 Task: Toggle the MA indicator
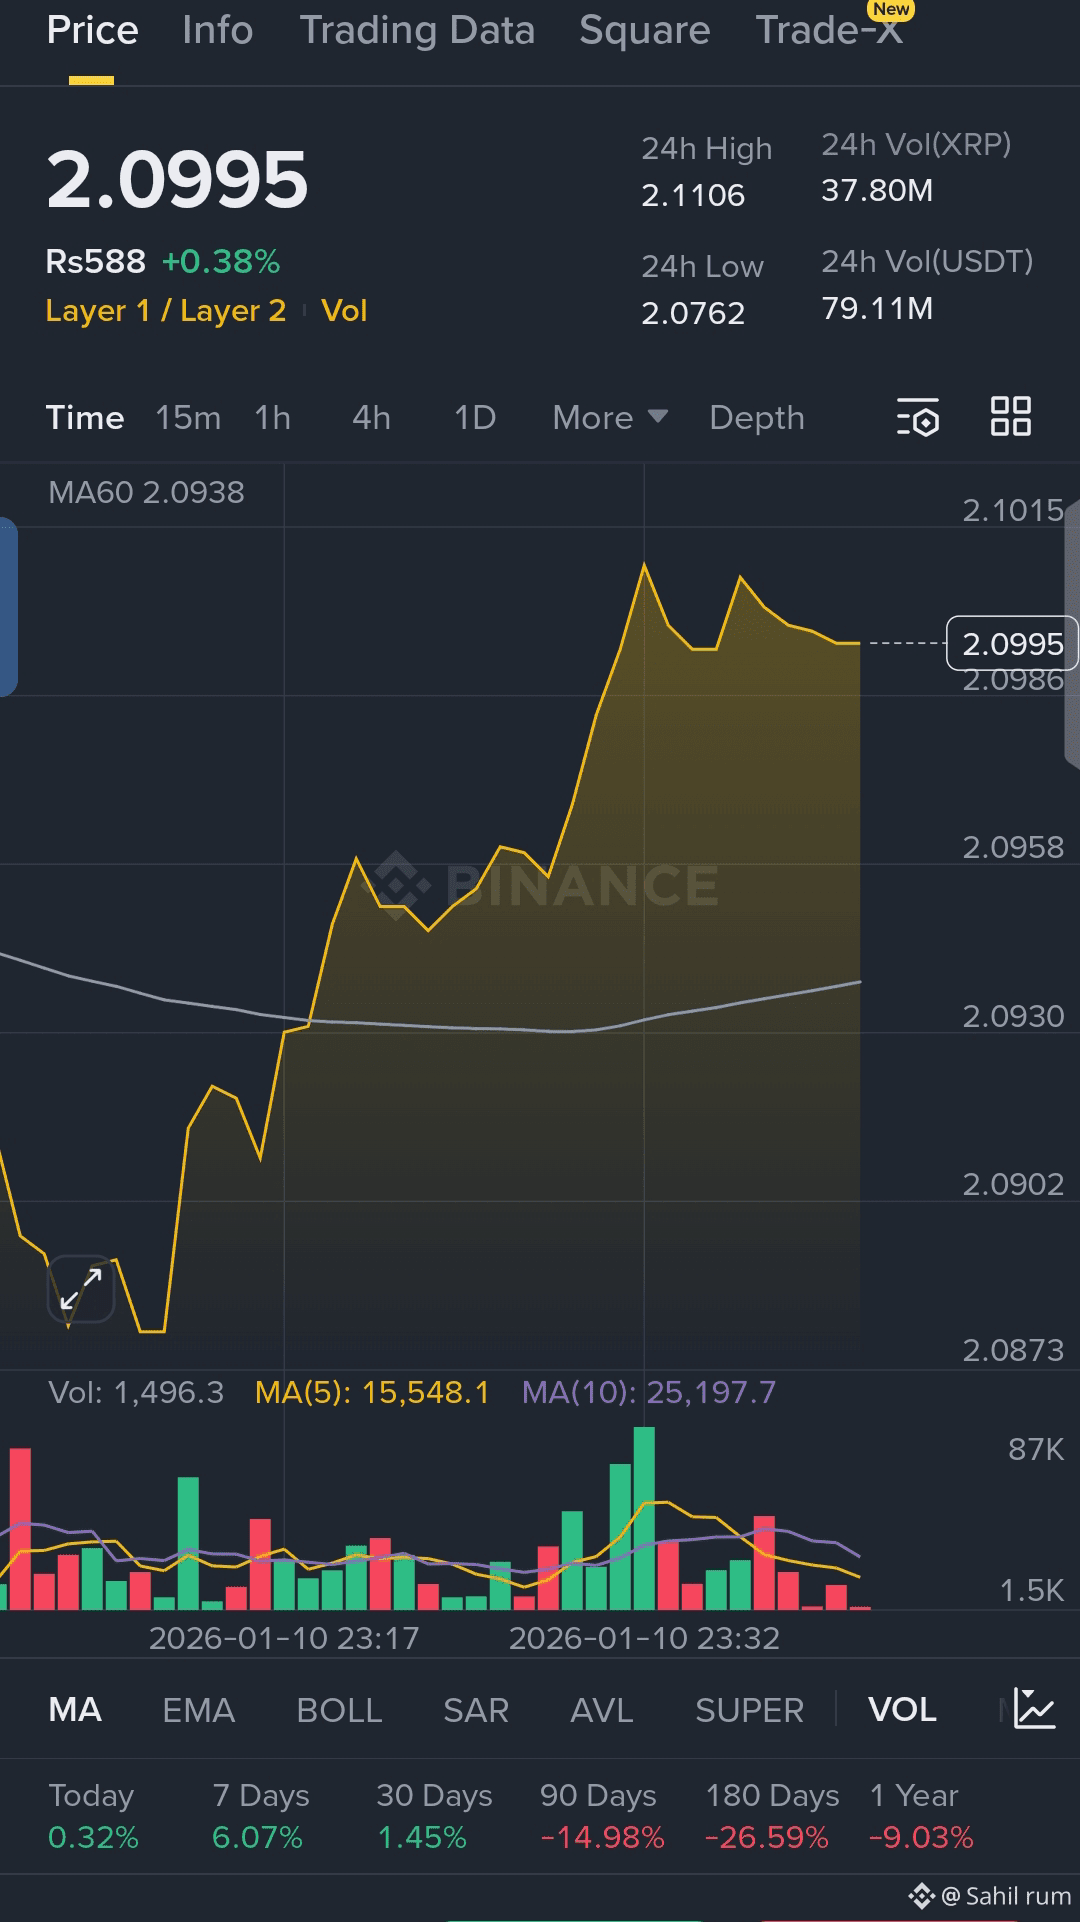[x=75, y=1709]
